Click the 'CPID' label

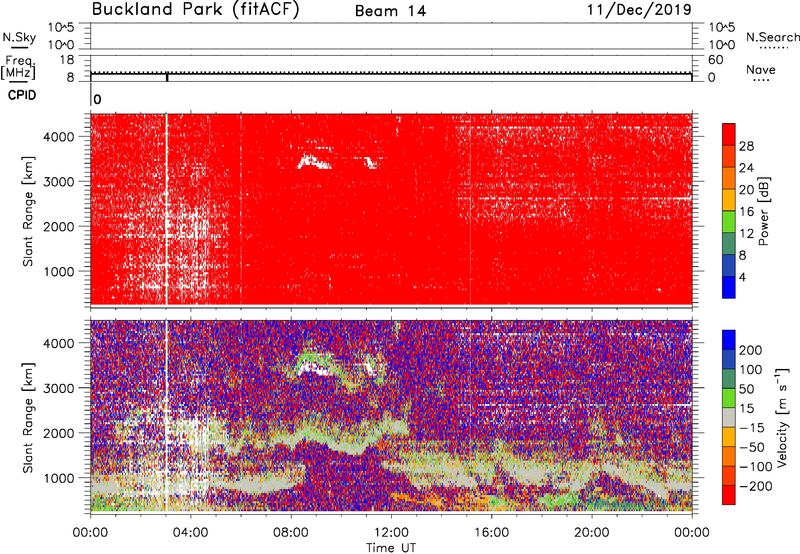[22, 96]
